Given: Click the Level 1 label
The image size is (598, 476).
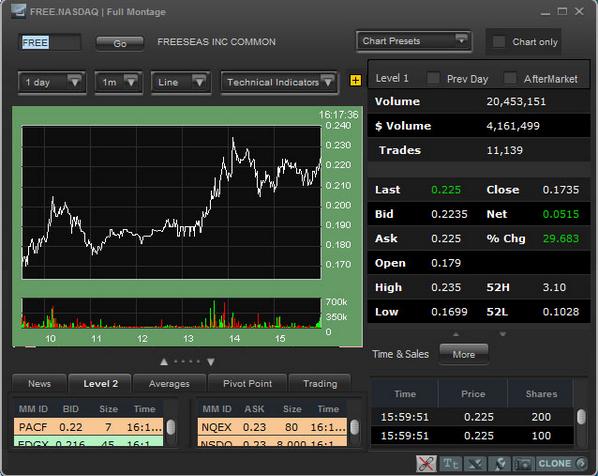Looking at the screenshot, I should coord(392,78).
